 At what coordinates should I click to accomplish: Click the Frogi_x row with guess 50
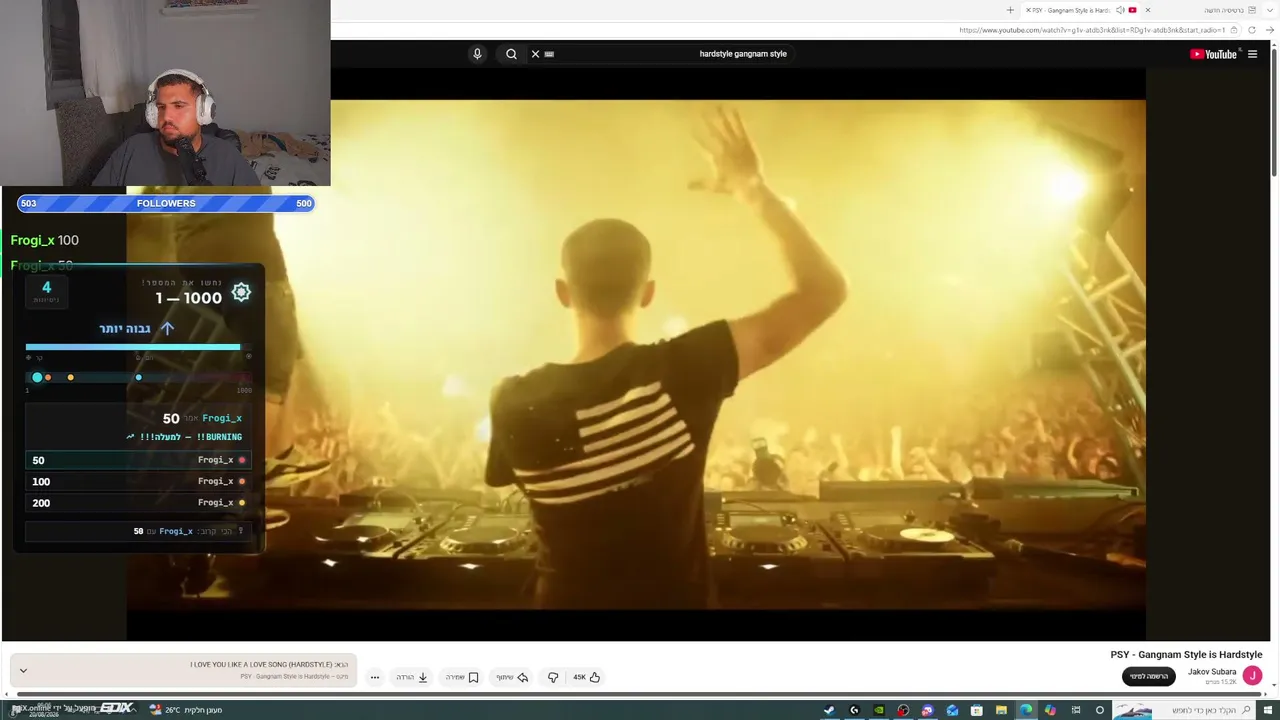138,460
